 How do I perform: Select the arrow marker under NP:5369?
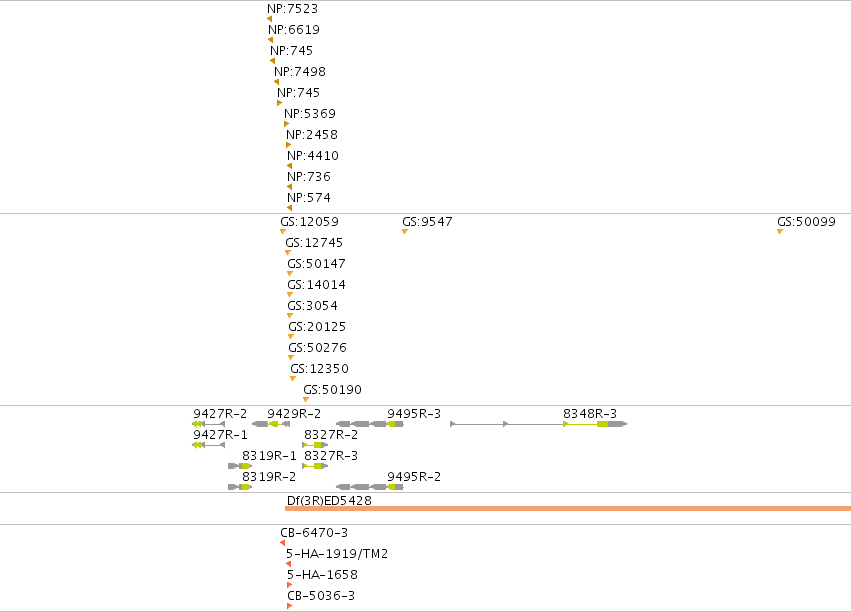tap(287, 124)
